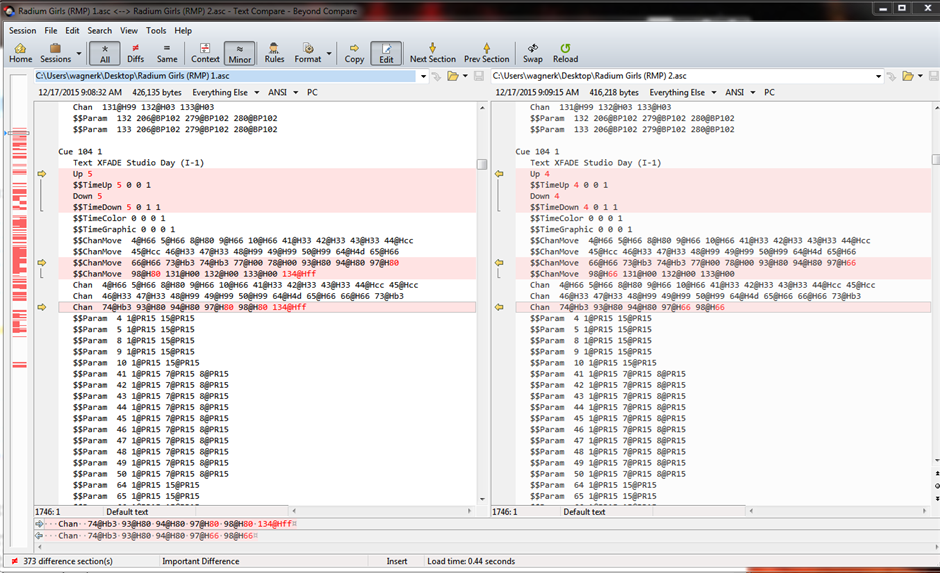Image resolution: width=940 pixels, height=573 pixels.
Task: Jump to Next Section
Action: (432, 53)
